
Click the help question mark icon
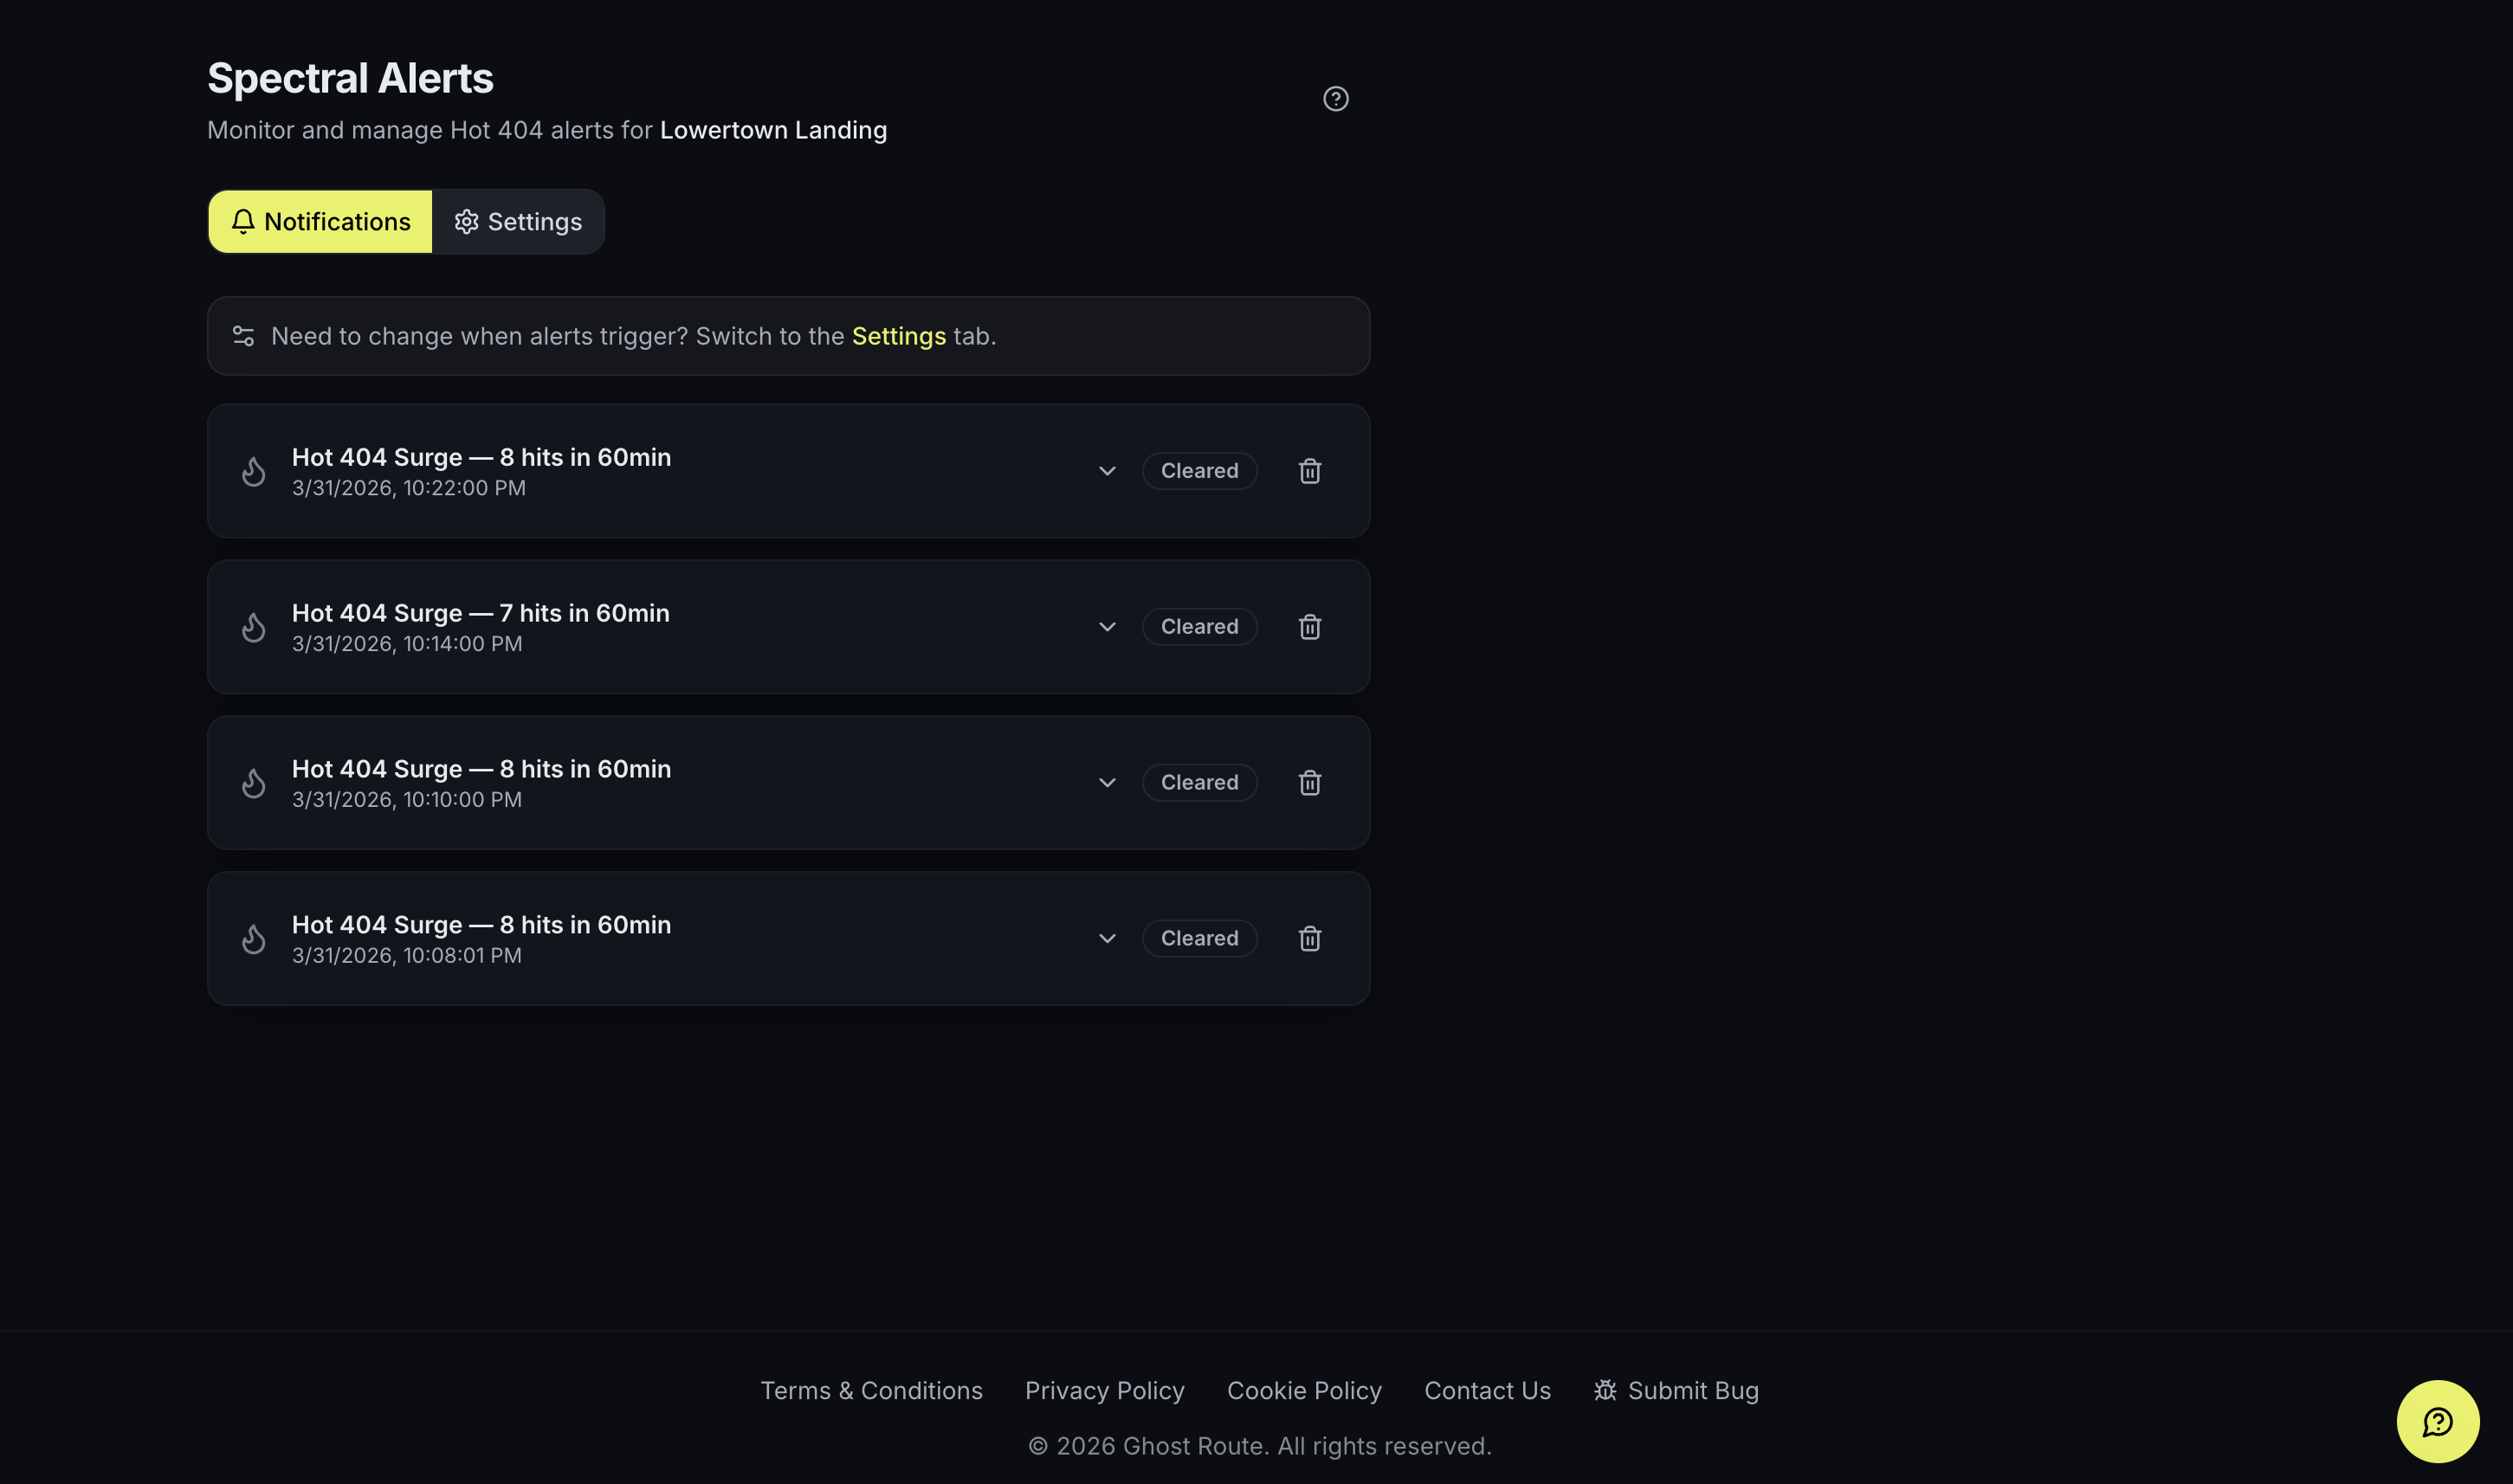click(1335, 99)
